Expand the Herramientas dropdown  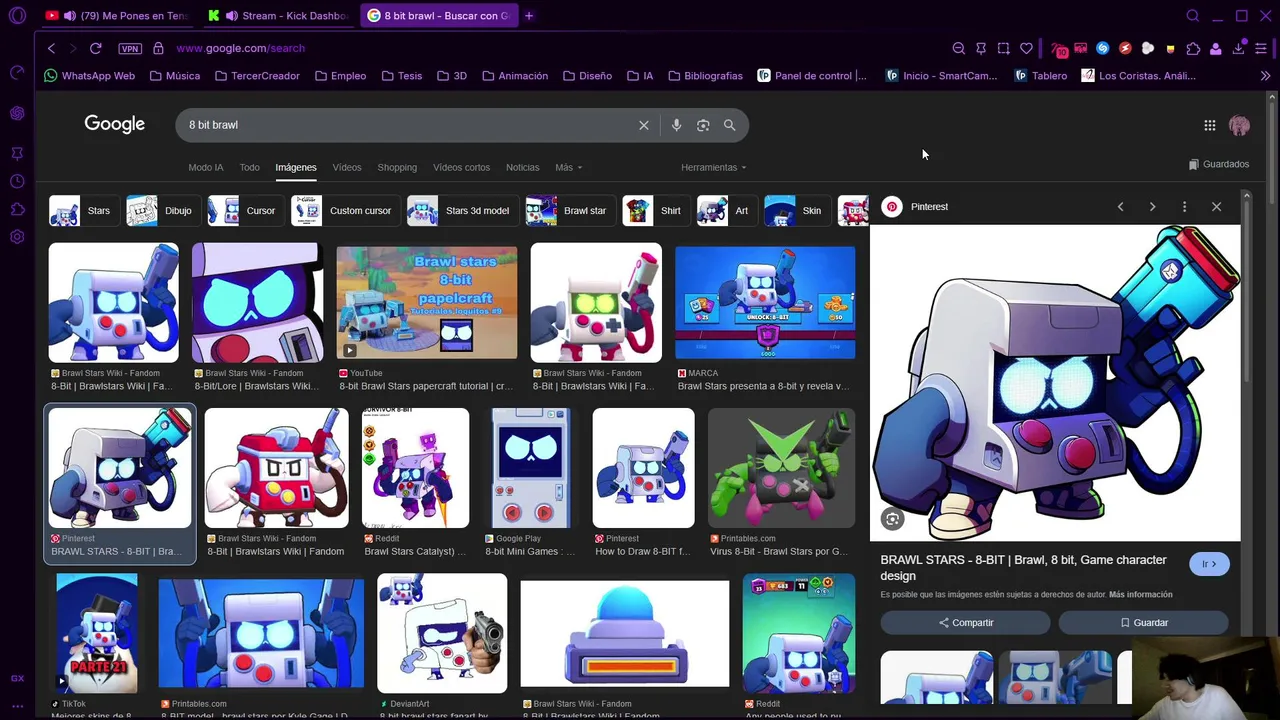714,167
